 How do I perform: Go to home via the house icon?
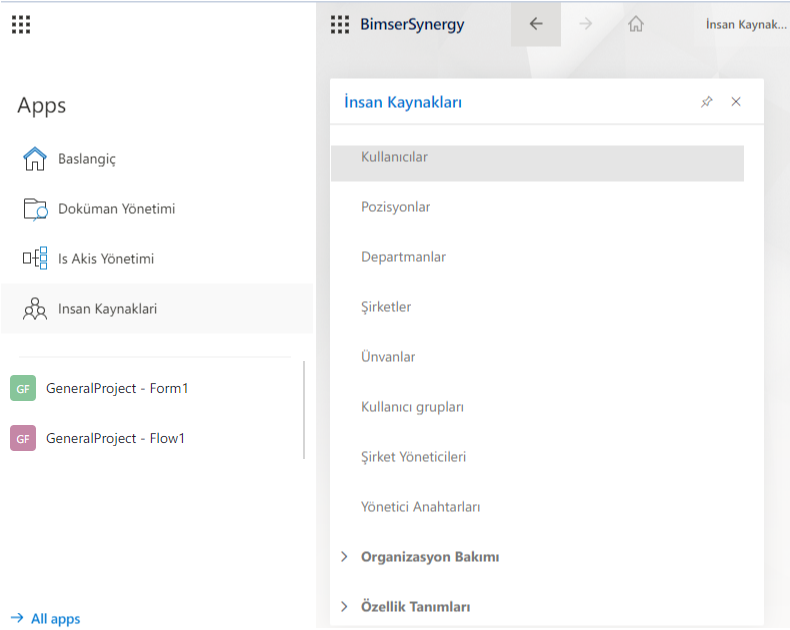[x=635, y=25]
